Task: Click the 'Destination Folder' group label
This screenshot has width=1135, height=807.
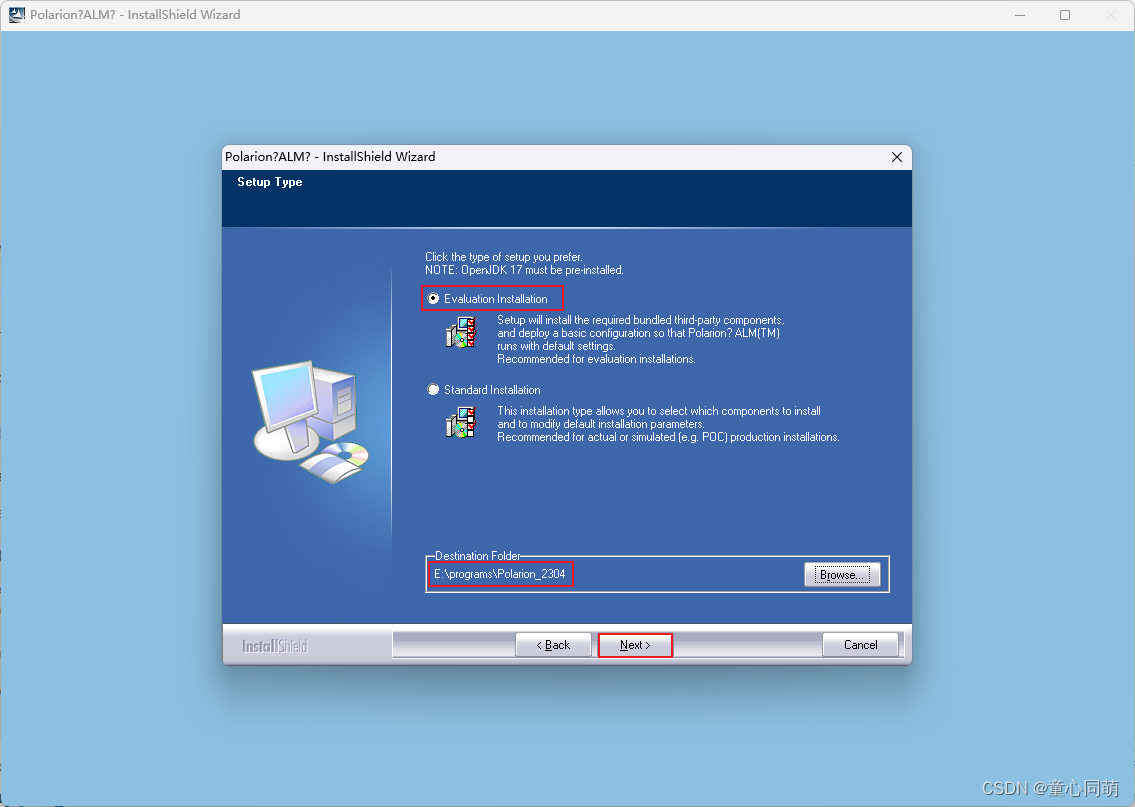Action: click(x=478, y=556)
